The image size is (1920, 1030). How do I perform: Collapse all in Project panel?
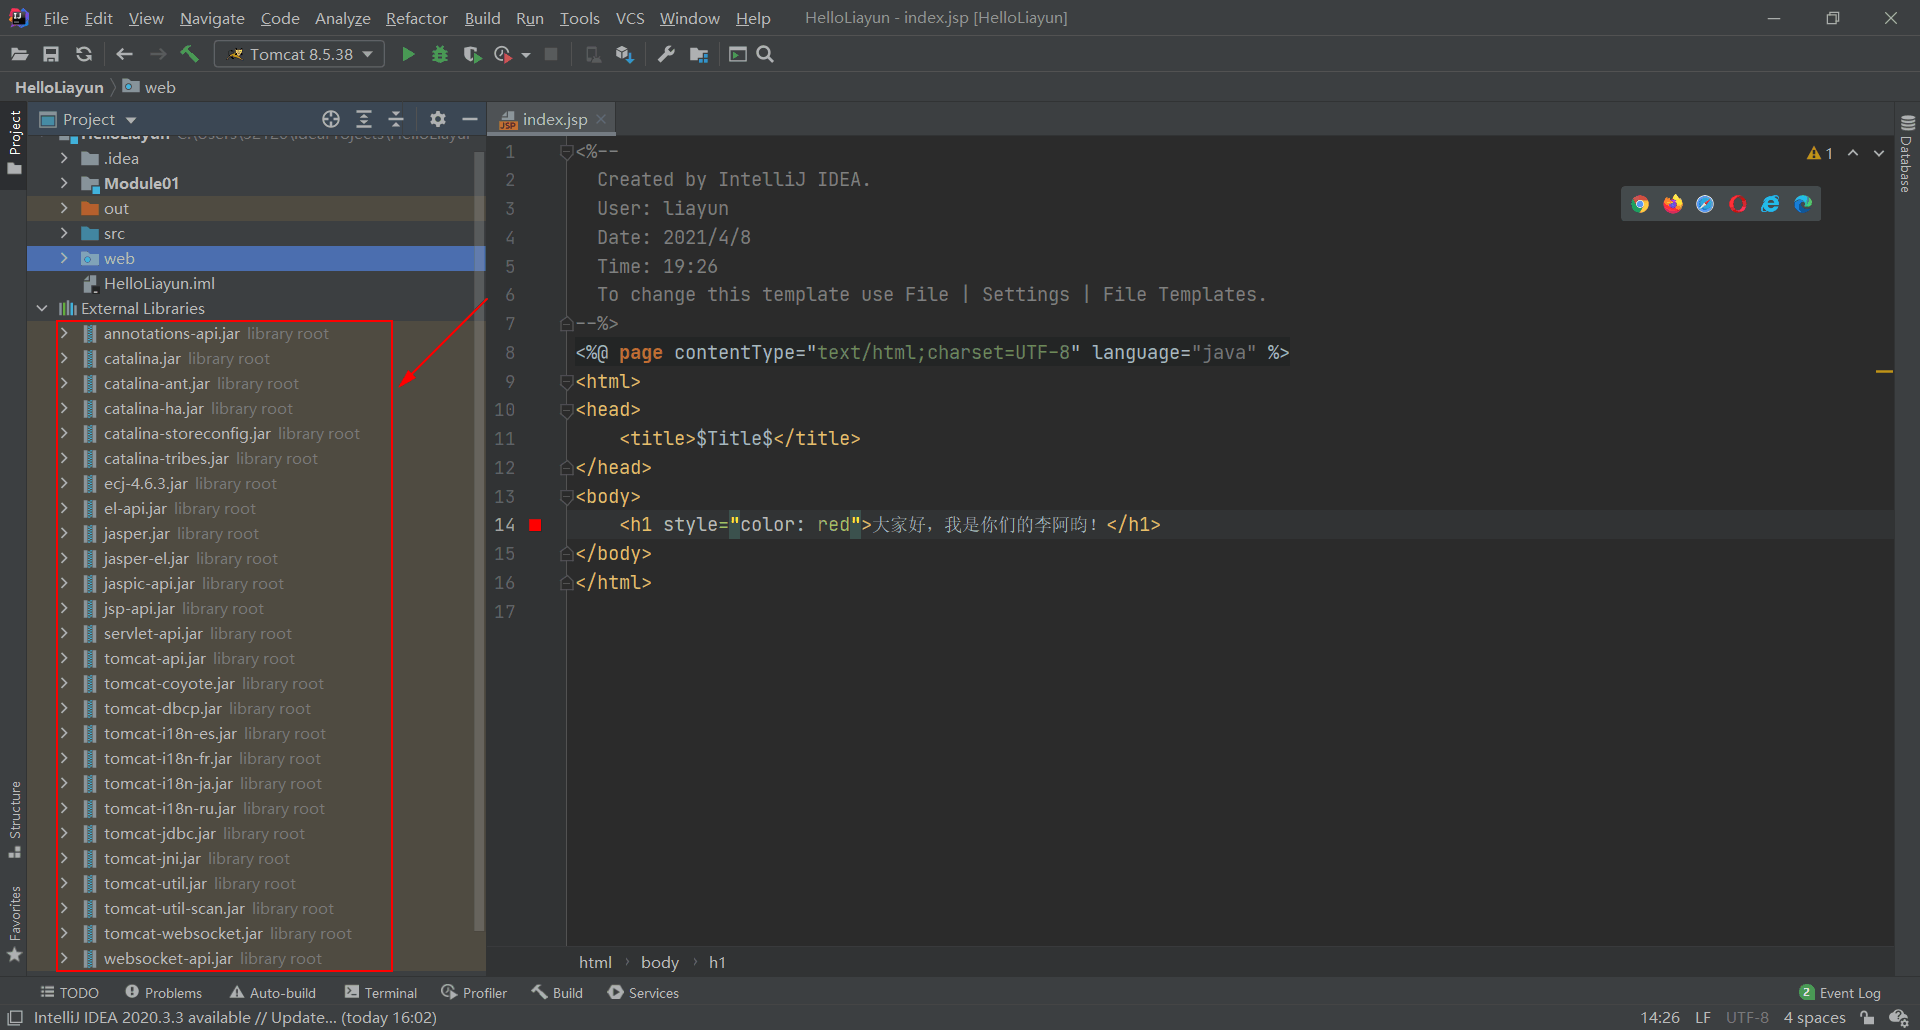[x=396, y=119]
